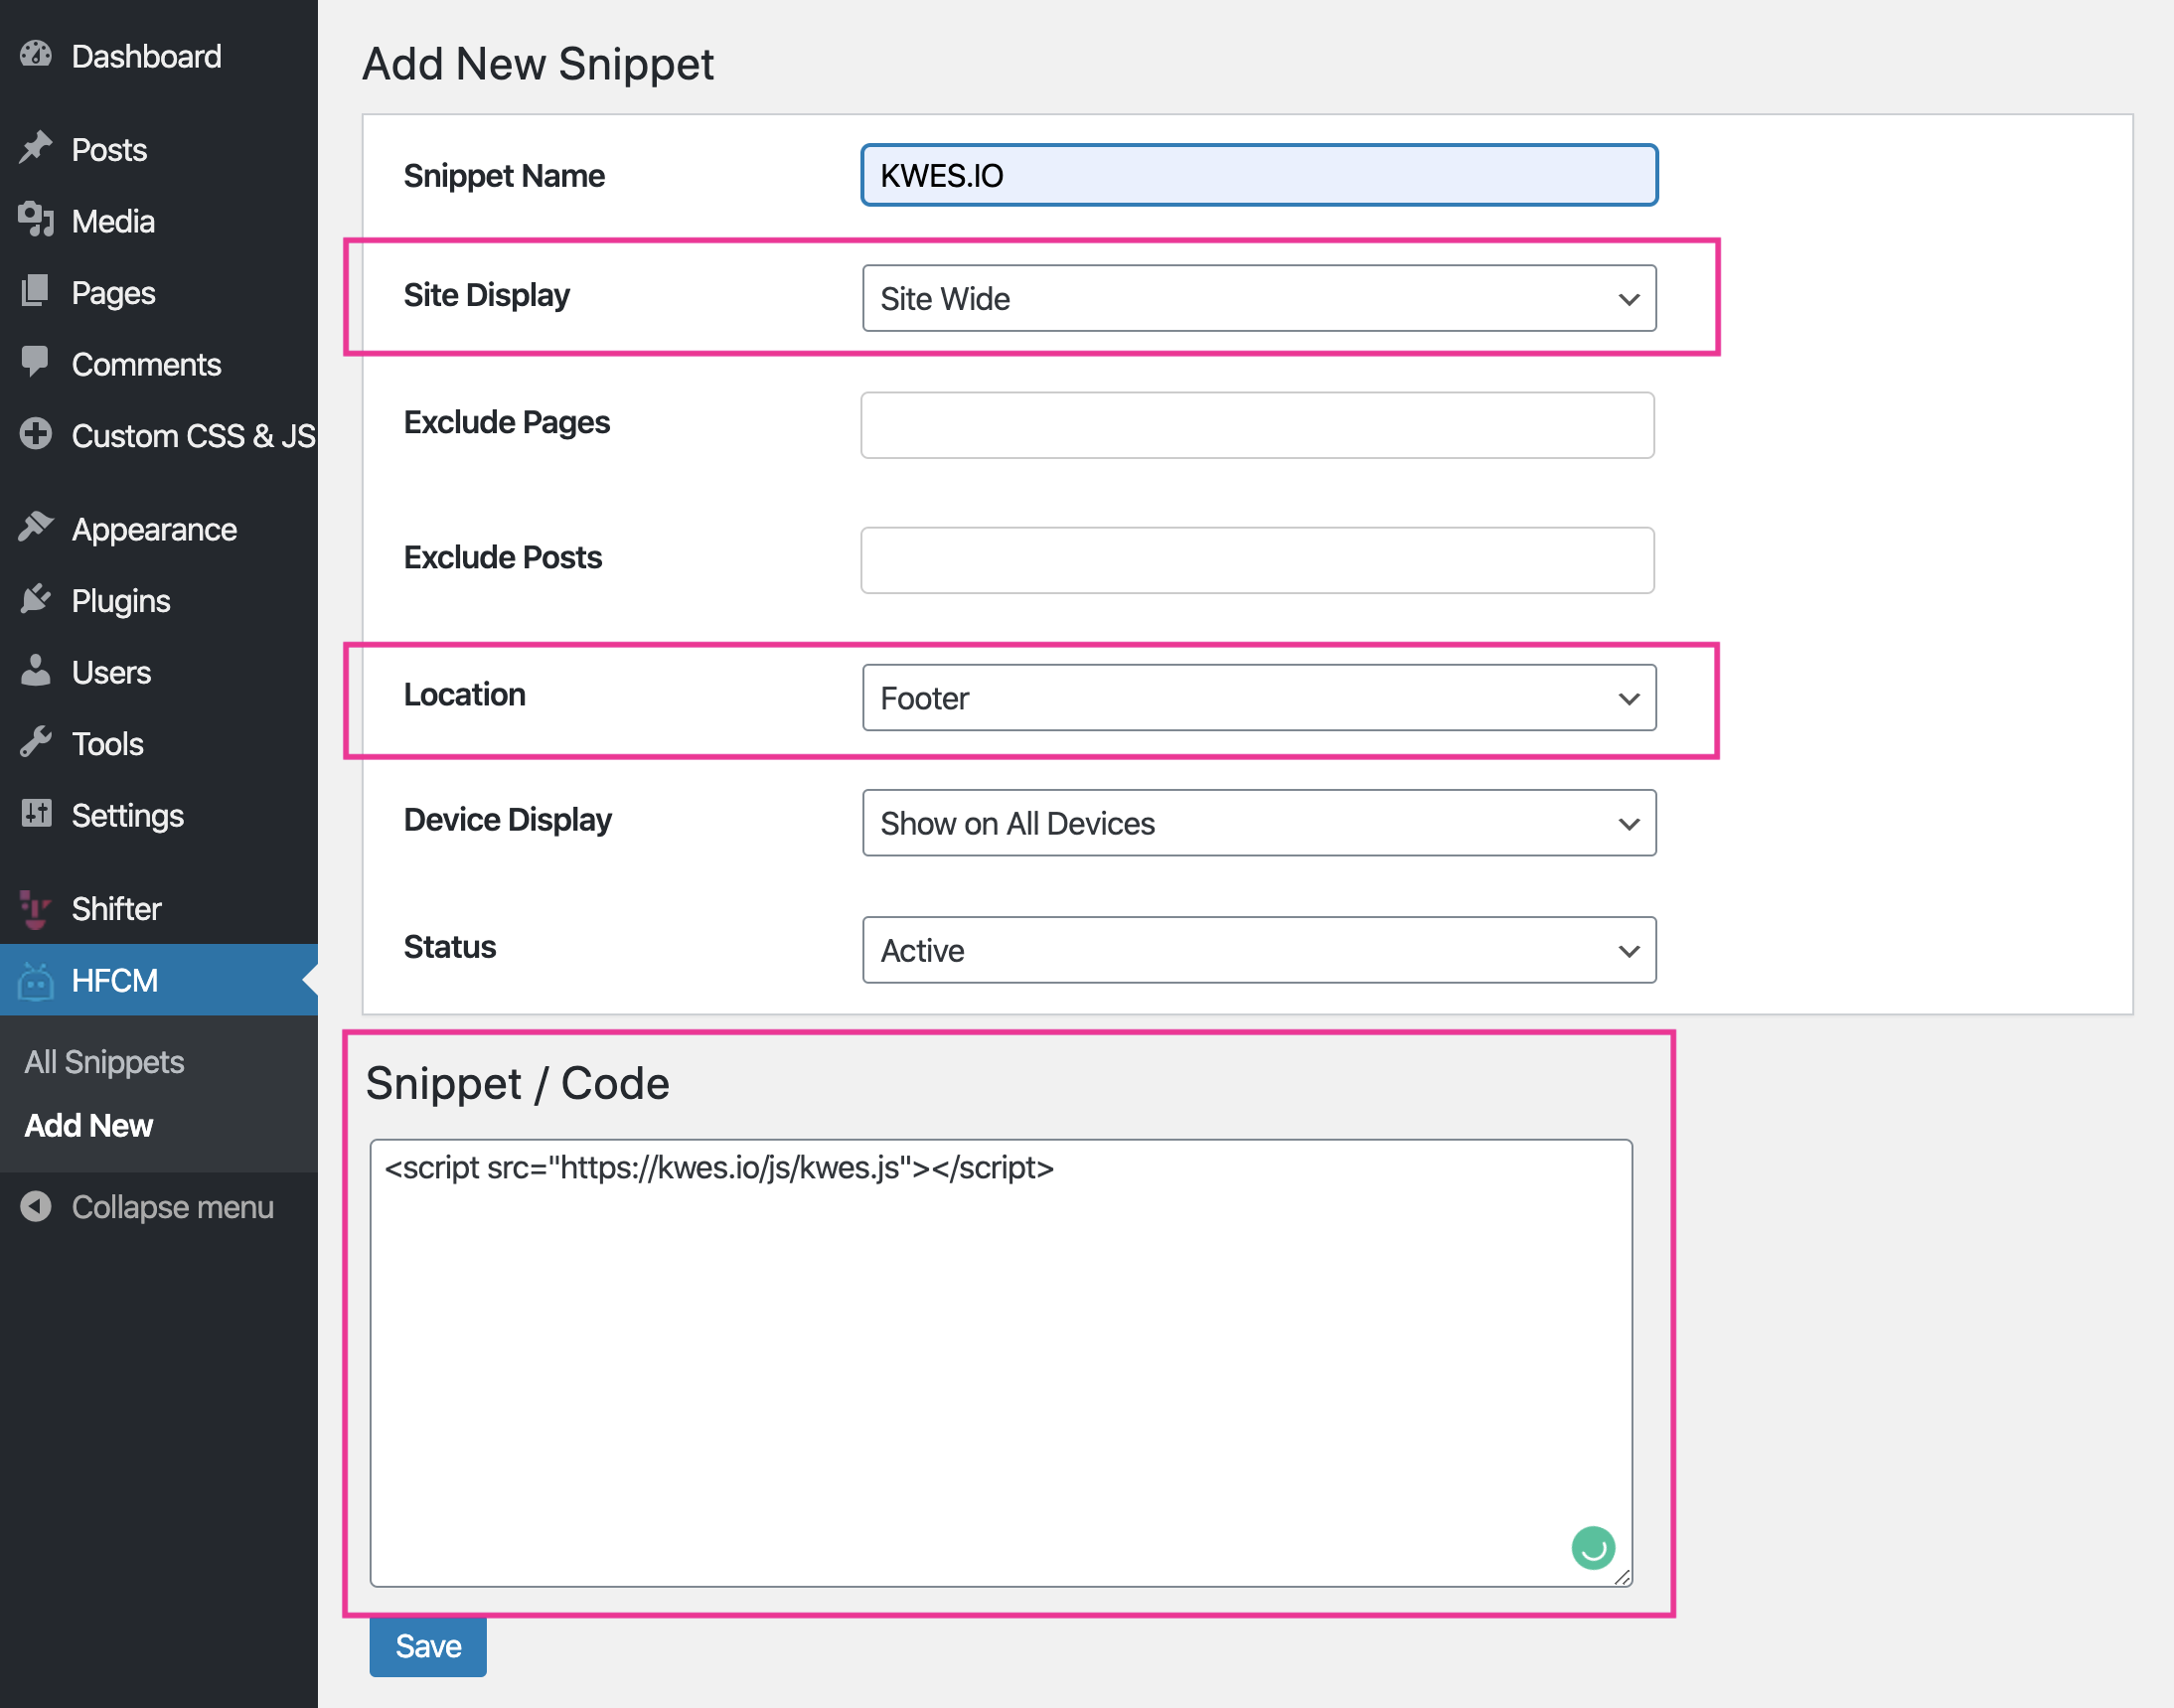Click the Shifter logo icon

[x=36, y=909]
